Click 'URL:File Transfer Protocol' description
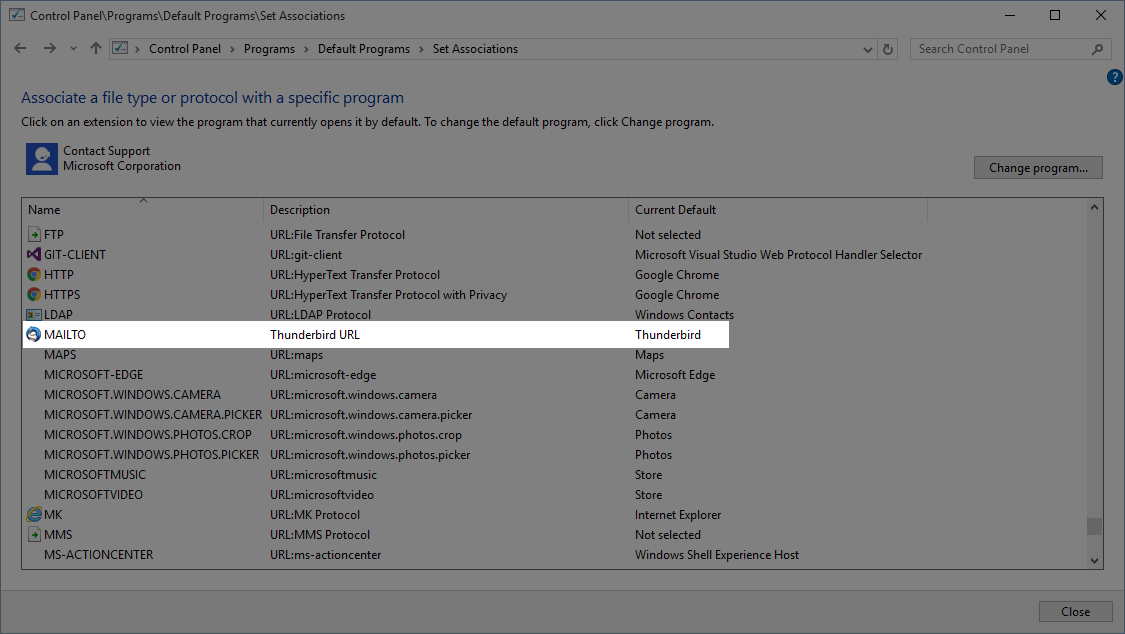 tap(337, 235)
